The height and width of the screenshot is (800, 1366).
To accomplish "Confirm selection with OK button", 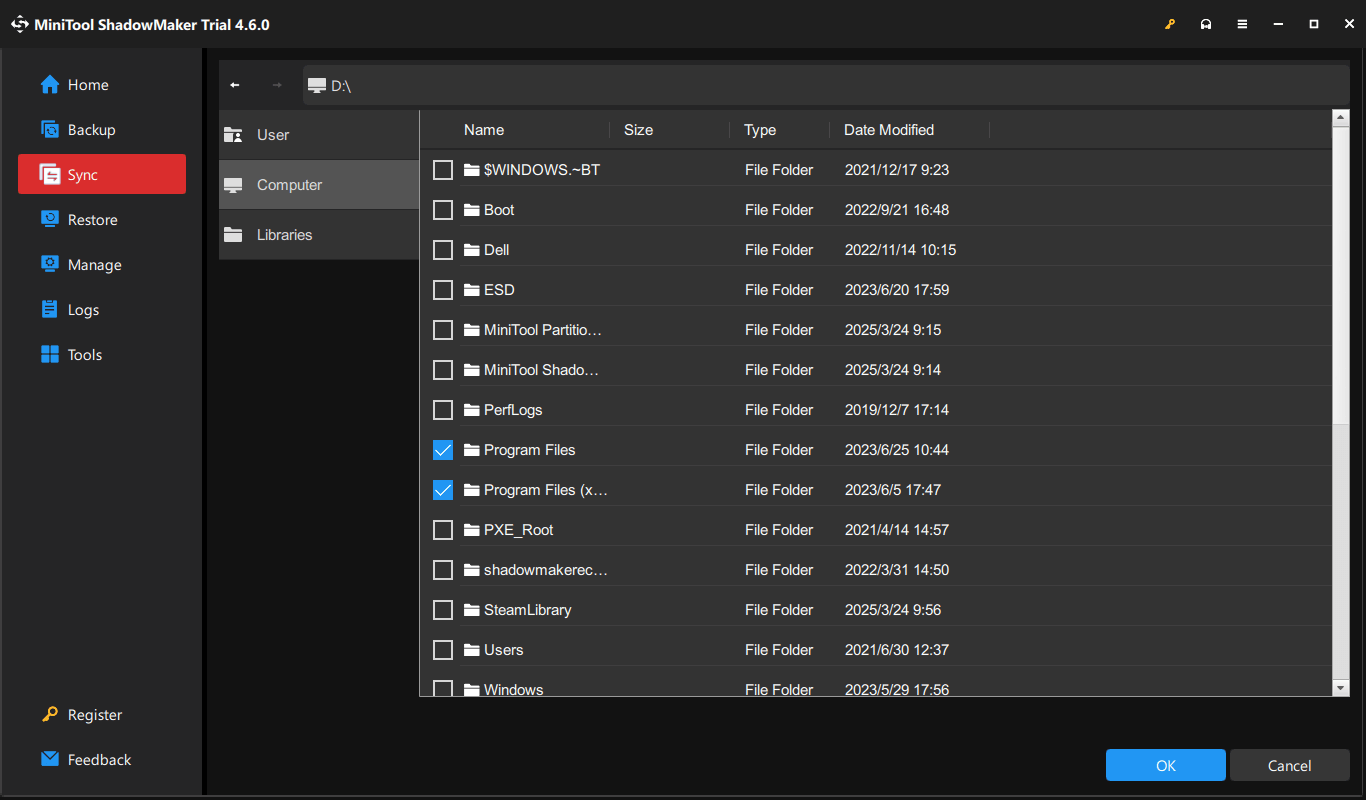I will coord(1166,766).
